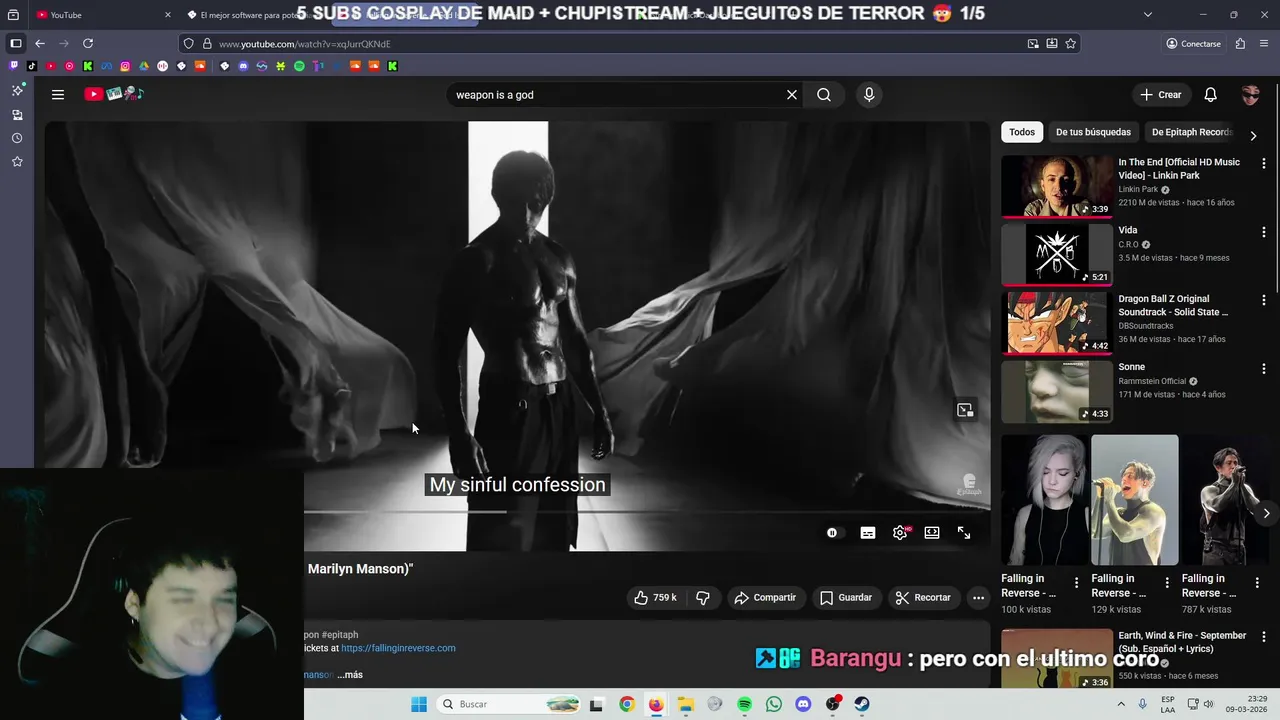
Task: Enter fullscreen in the video player
Action: (x=964, y=533)
